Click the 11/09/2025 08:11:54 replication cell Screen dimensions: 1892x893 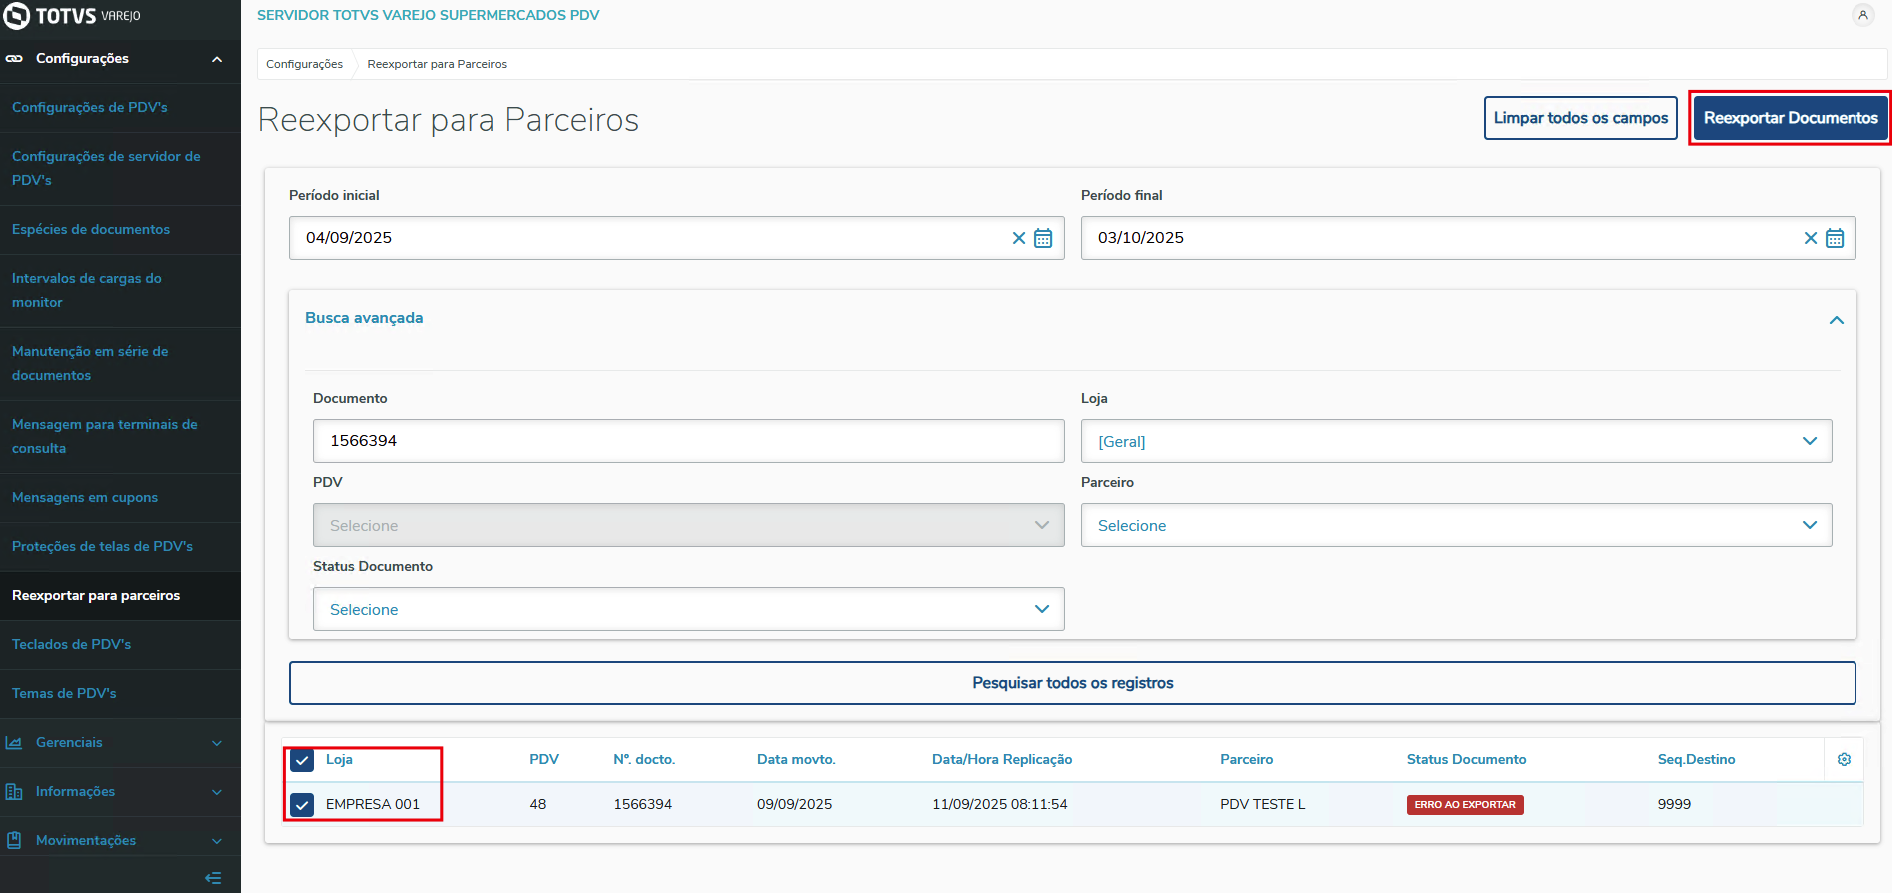(1000, 805)
